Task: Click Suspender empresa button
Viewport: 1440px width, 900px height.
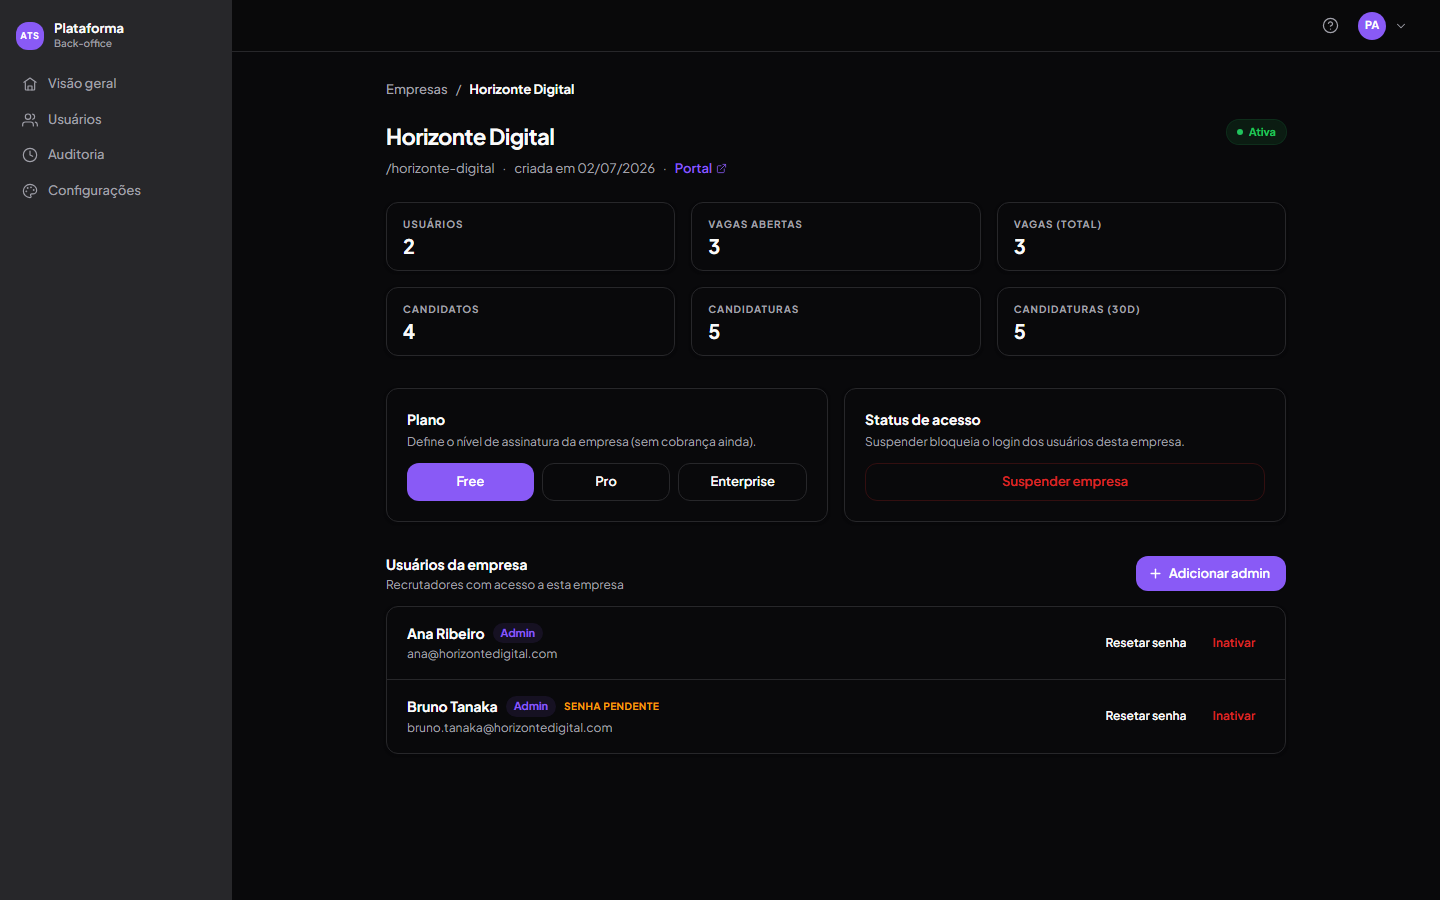Action: click(1065, 482)
